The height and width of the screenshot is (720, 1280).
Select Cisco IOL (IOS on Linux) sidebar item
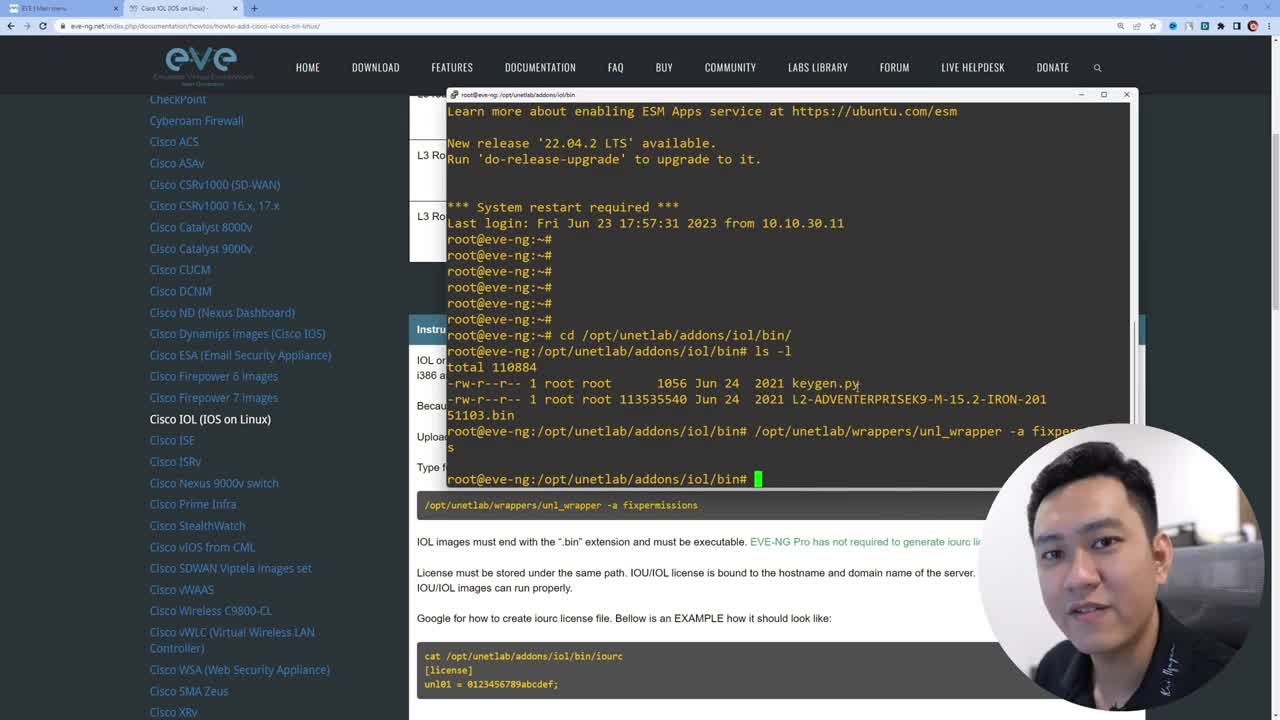coord(210,419)
